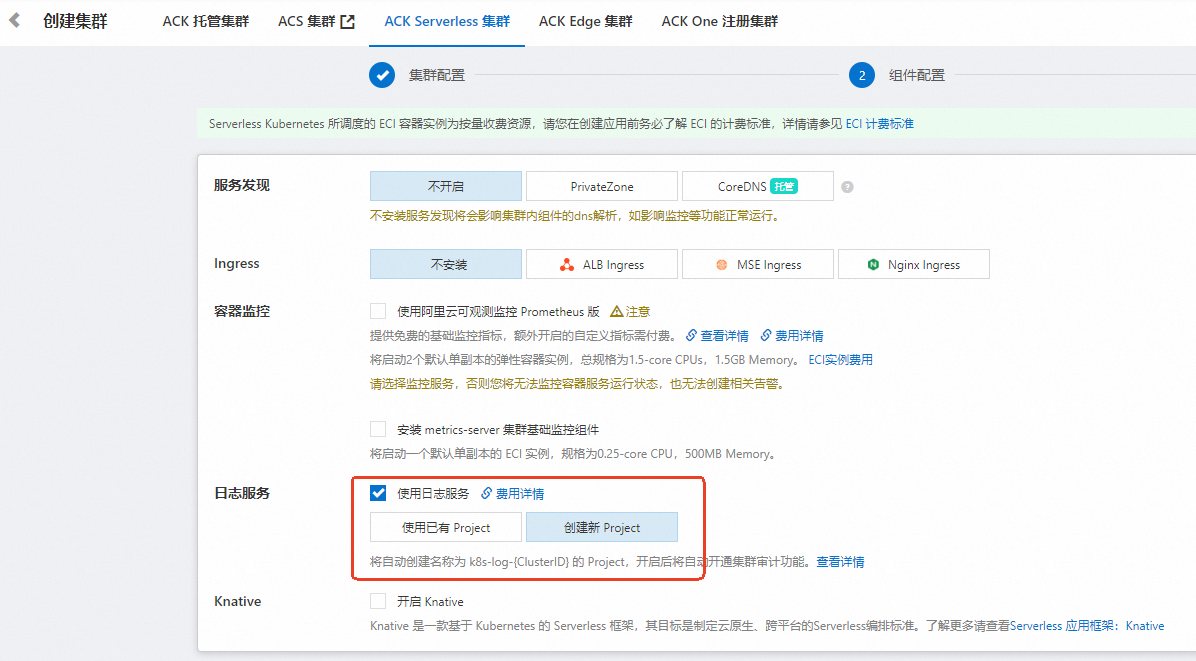
Task: Open the ECI实例费用 link
Action: [841, 360]
